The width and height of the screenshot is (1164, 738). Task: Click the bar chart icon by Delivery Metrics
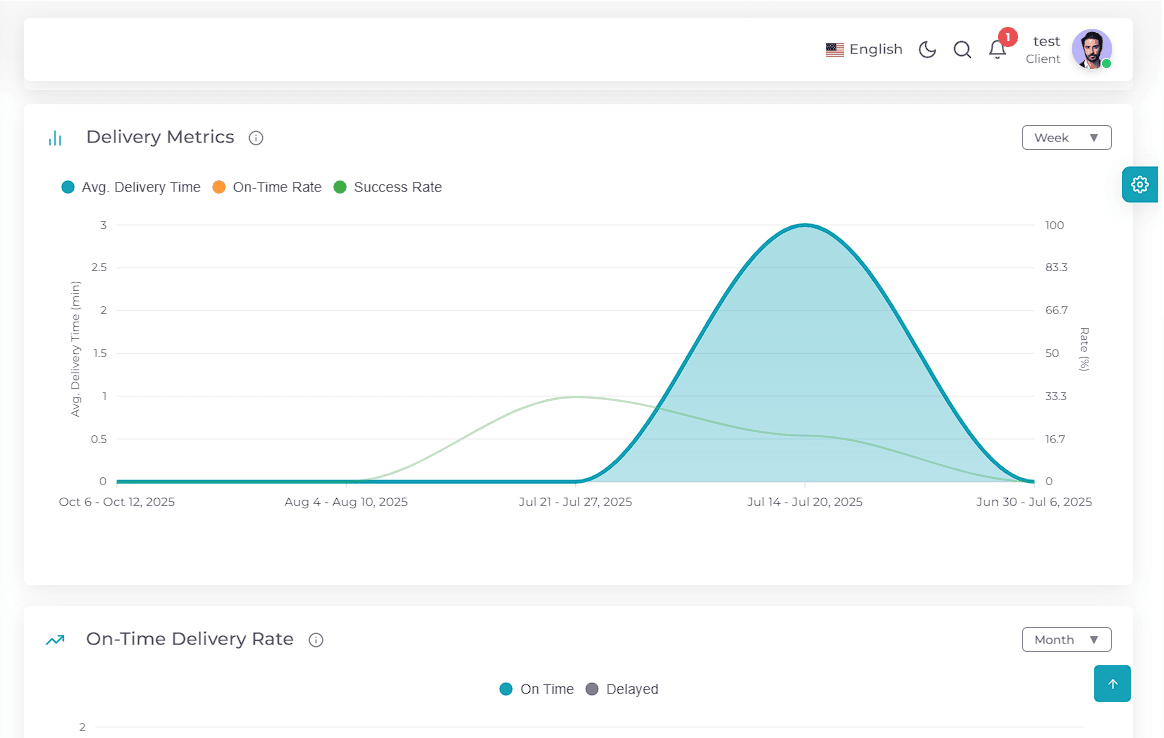[x=55, y=138]
